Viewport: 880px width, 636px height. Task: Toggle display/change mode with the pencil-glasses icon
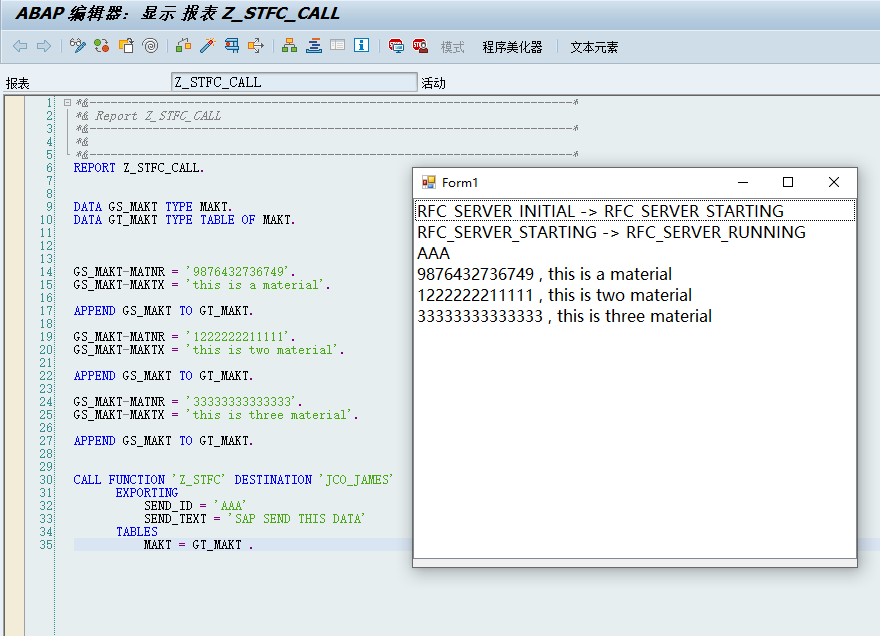pos(77,46)
